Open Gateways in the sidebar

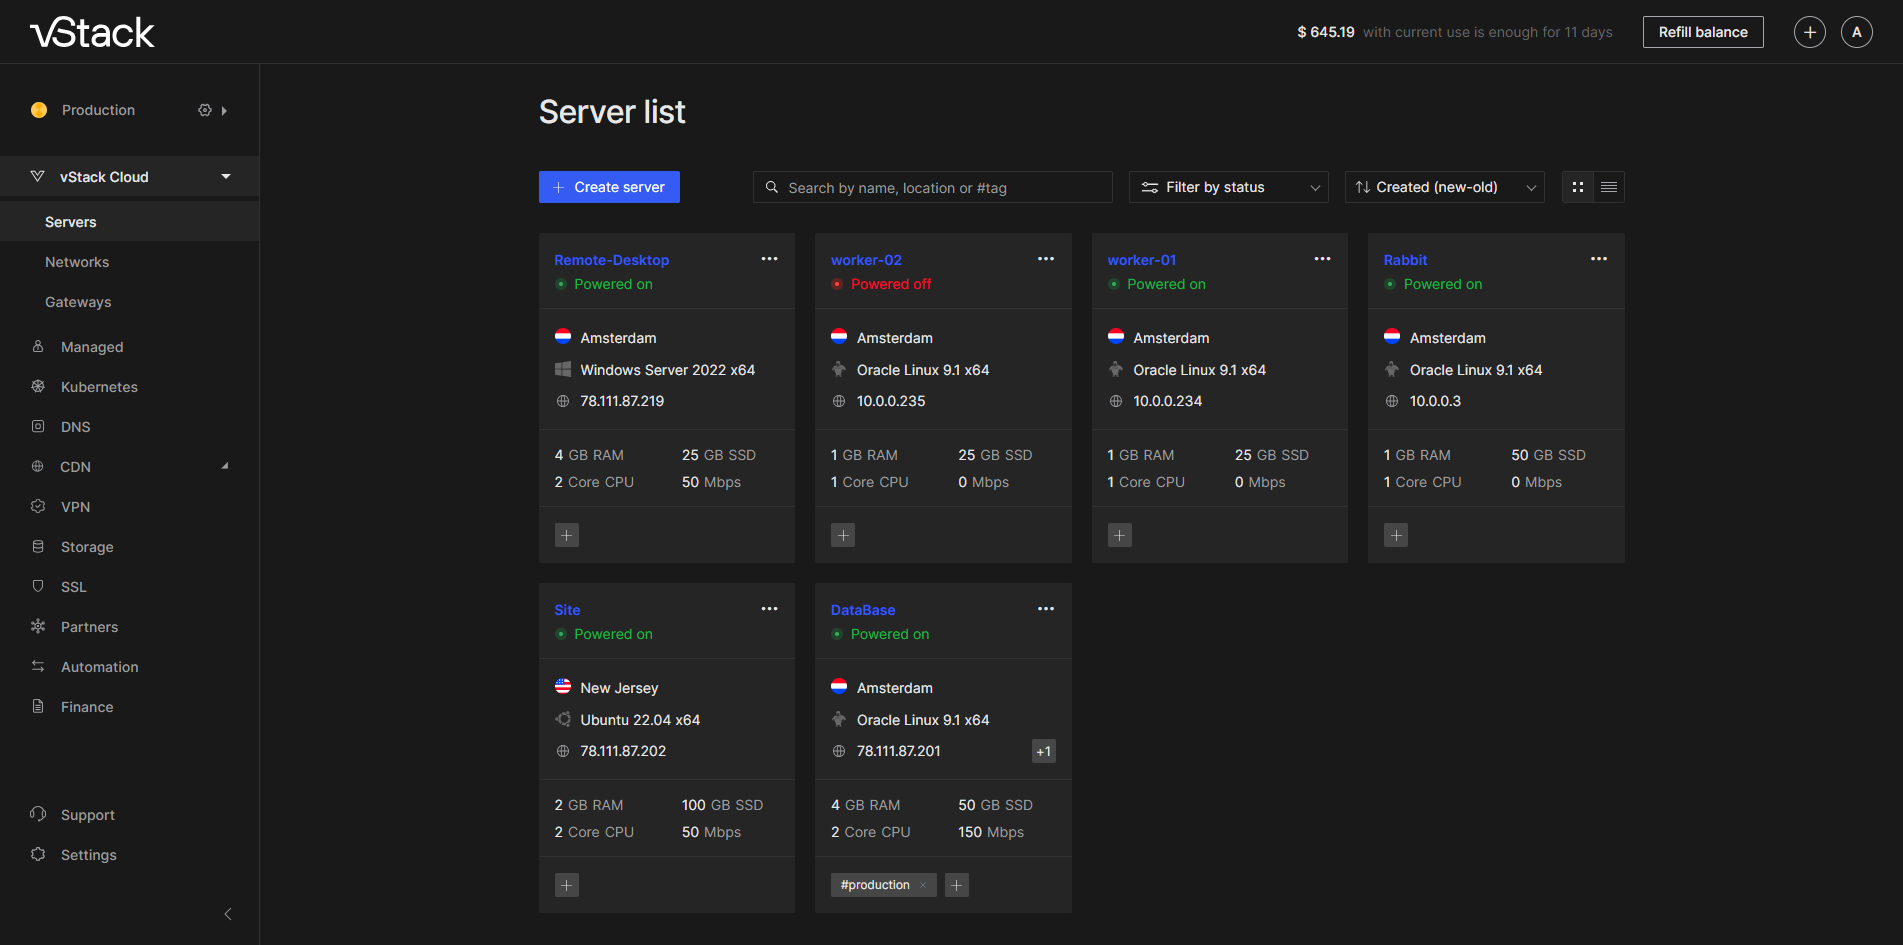tap(78, 302)
